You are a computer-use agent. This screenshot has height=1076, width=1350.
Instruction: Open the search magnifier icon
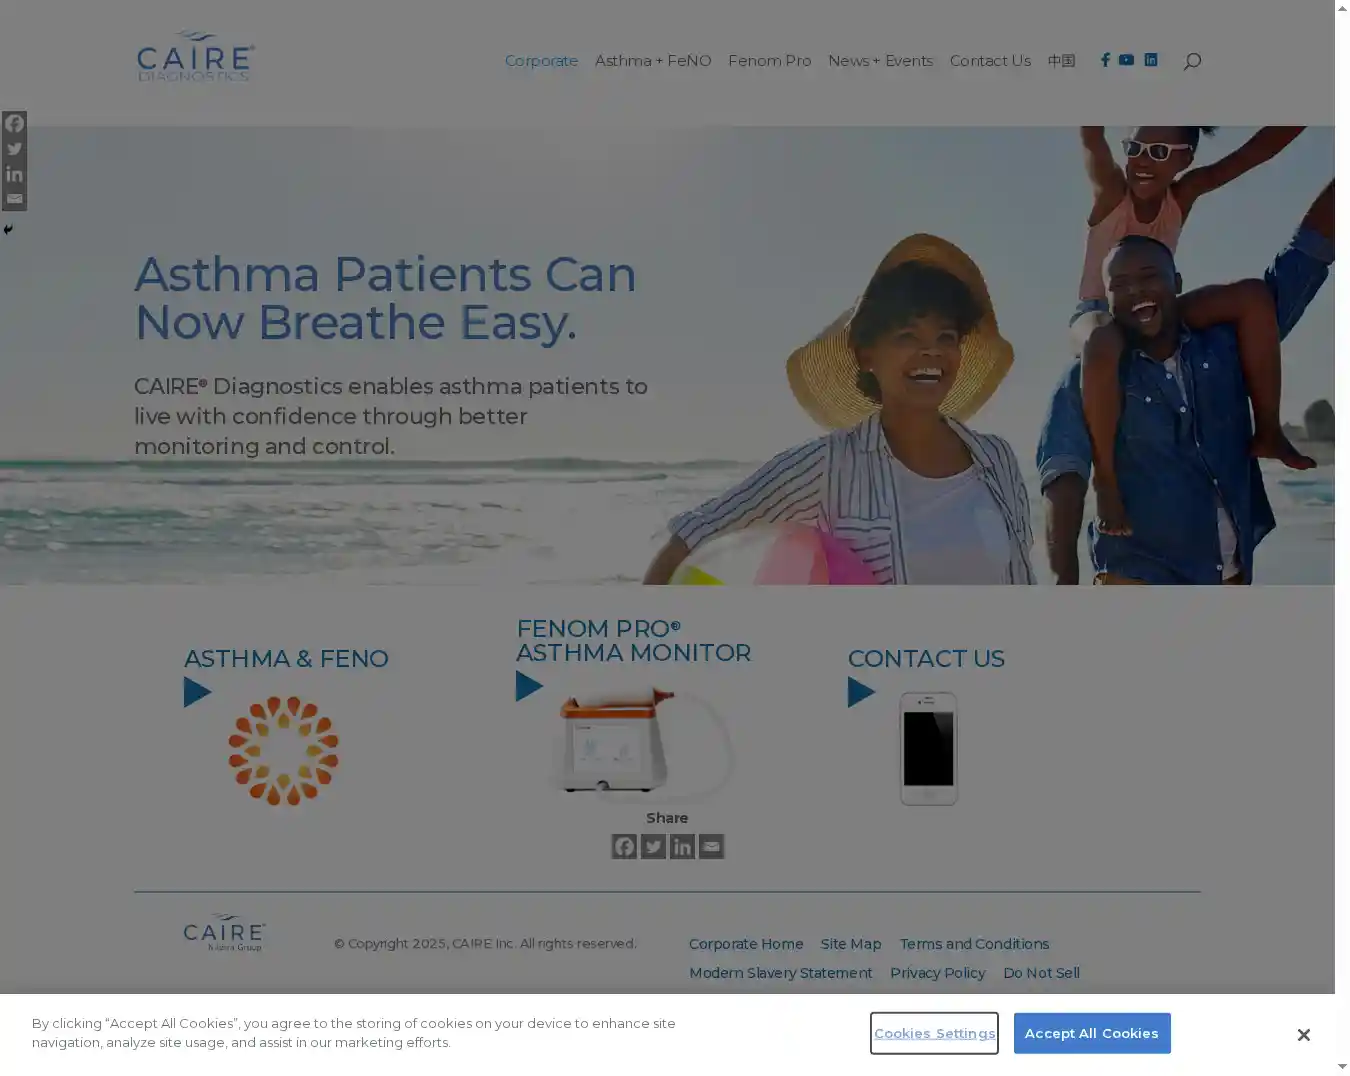click(1192, 62)
